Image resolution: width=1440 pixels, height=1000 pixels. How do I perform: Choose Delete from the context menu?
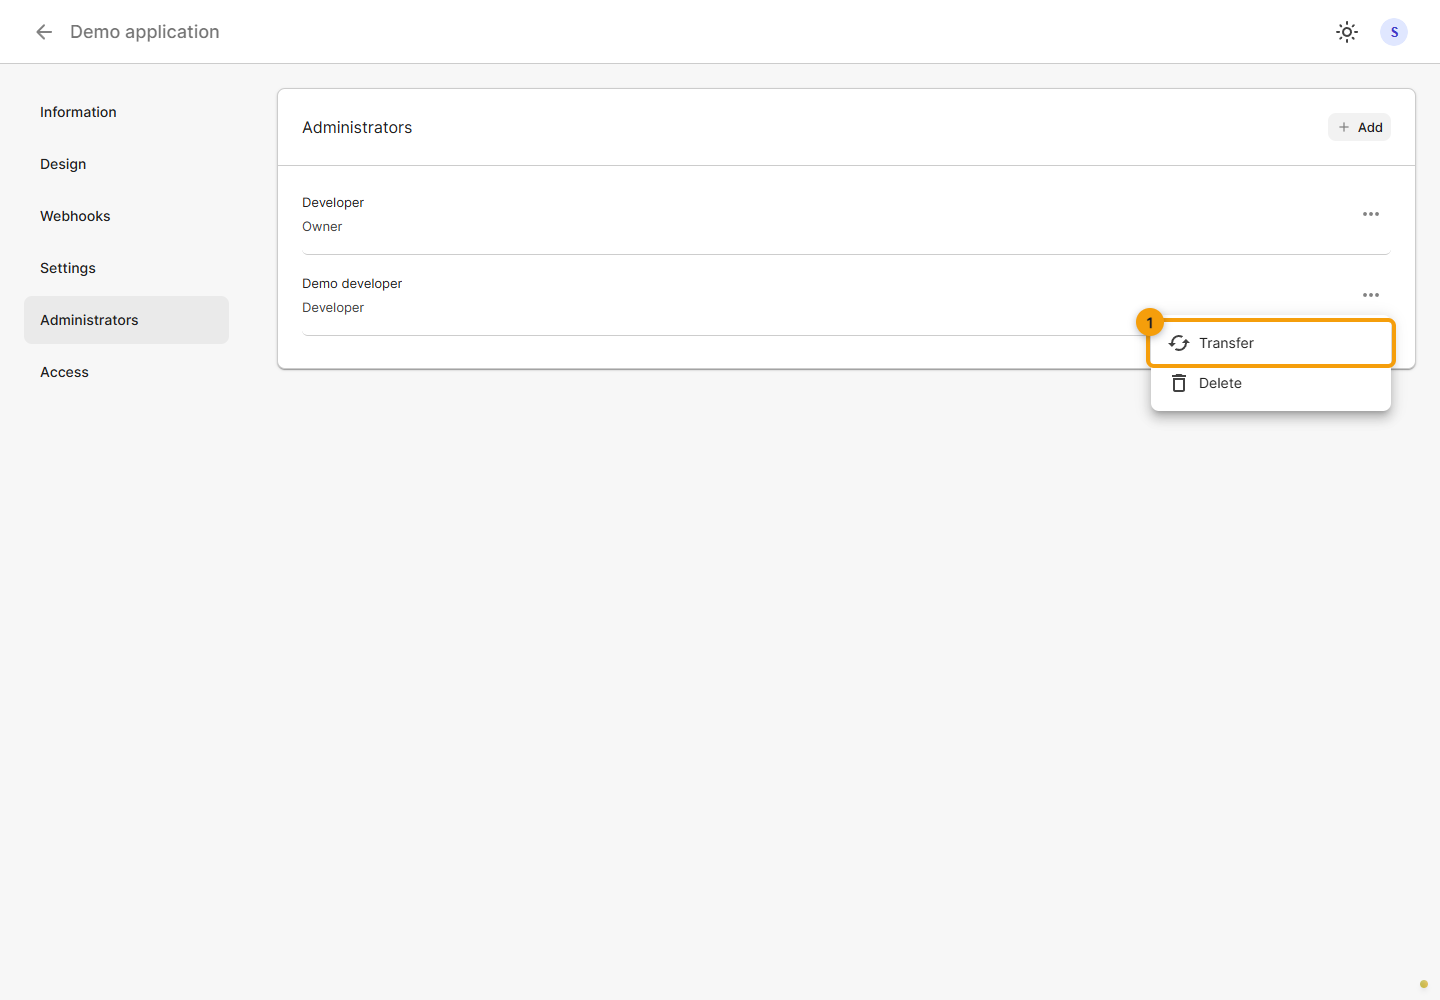coord(1271,383)
